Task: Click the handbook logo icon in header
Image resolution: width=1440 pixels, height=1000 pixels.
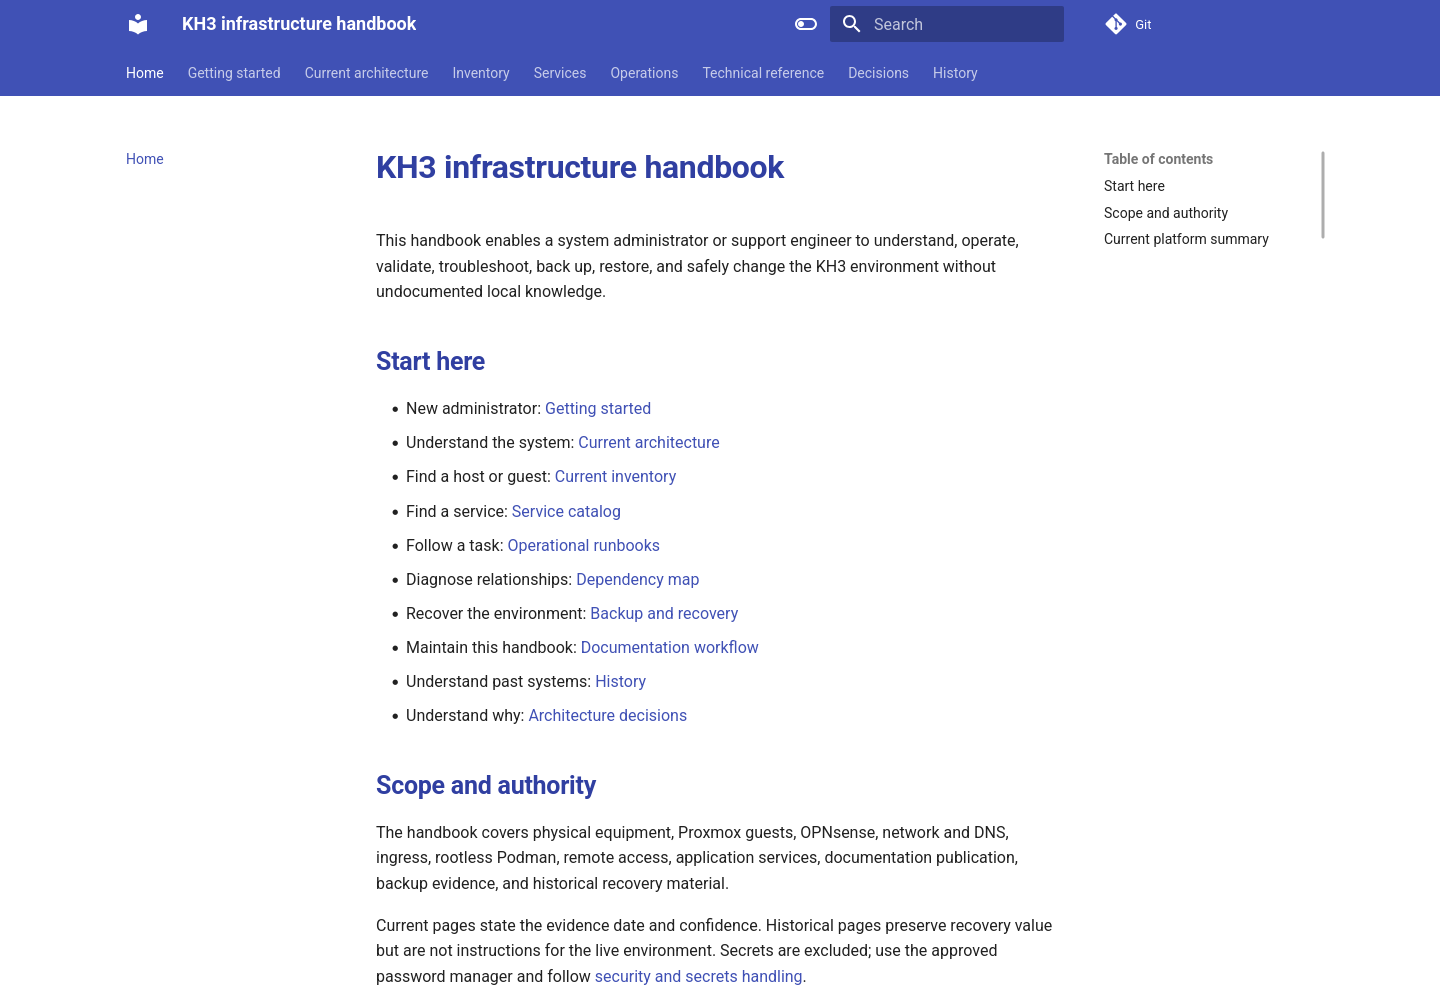Action: point(138,24)
